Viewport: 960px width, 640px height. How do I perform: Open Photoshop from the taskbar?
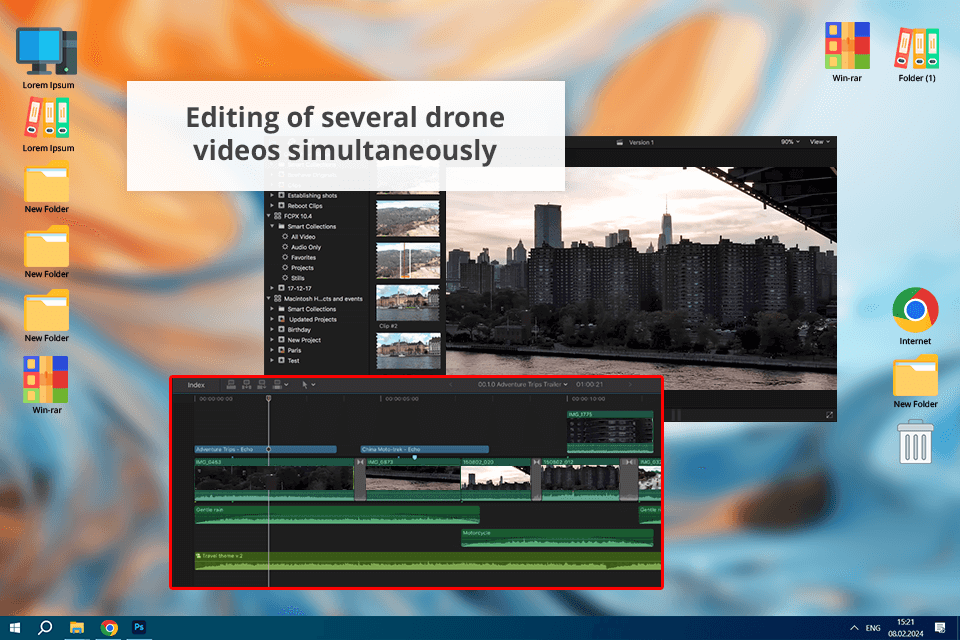pos(139,628)
